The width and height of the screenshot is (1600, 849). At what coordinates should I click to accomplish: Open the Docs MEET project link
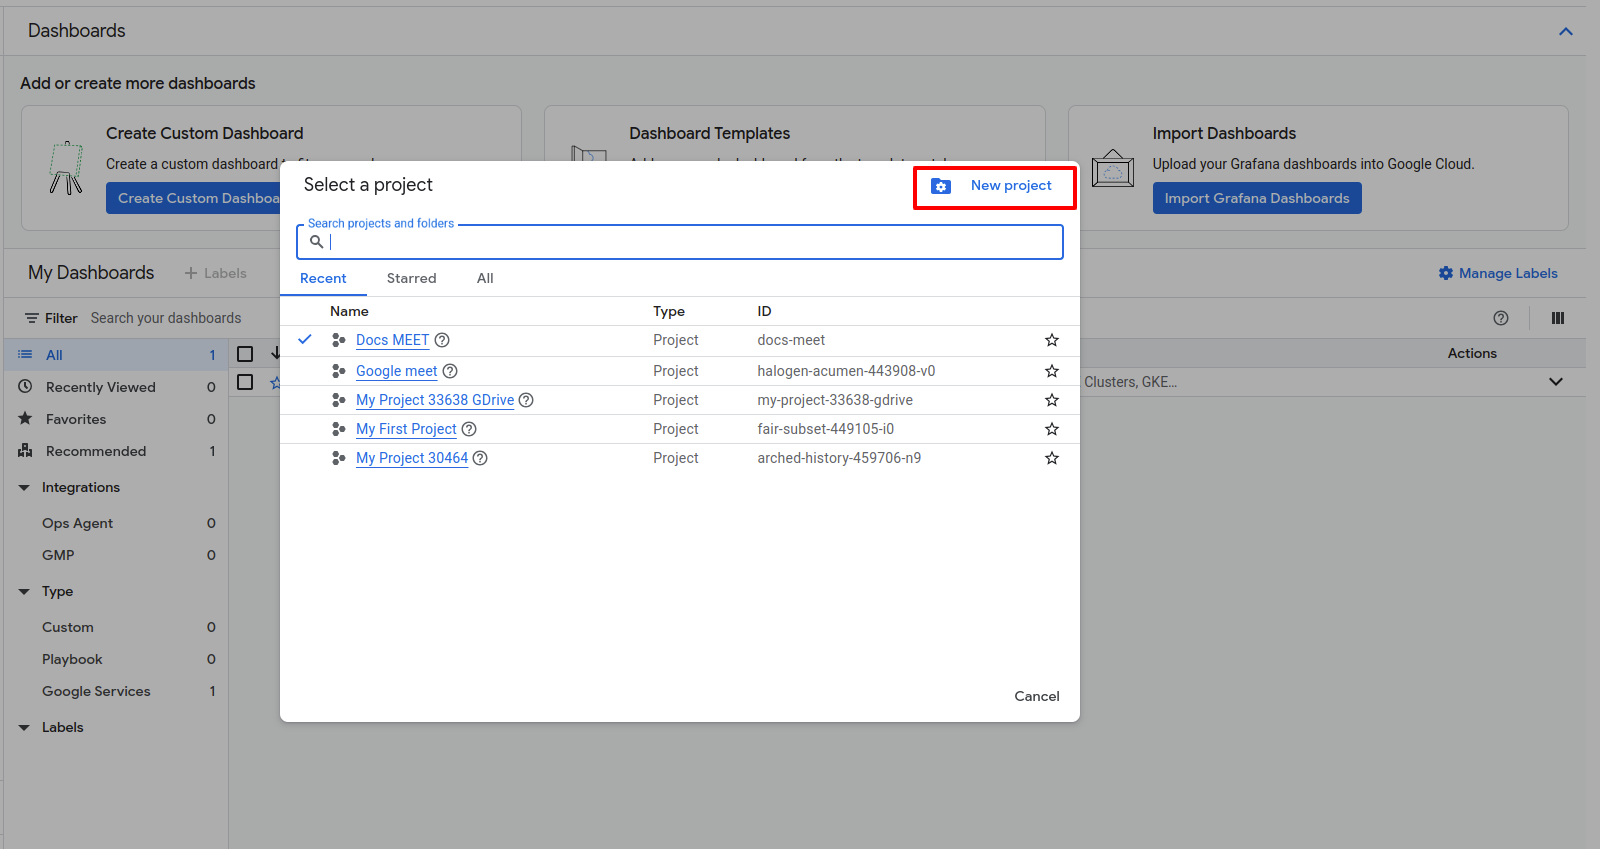click(392, 340)
